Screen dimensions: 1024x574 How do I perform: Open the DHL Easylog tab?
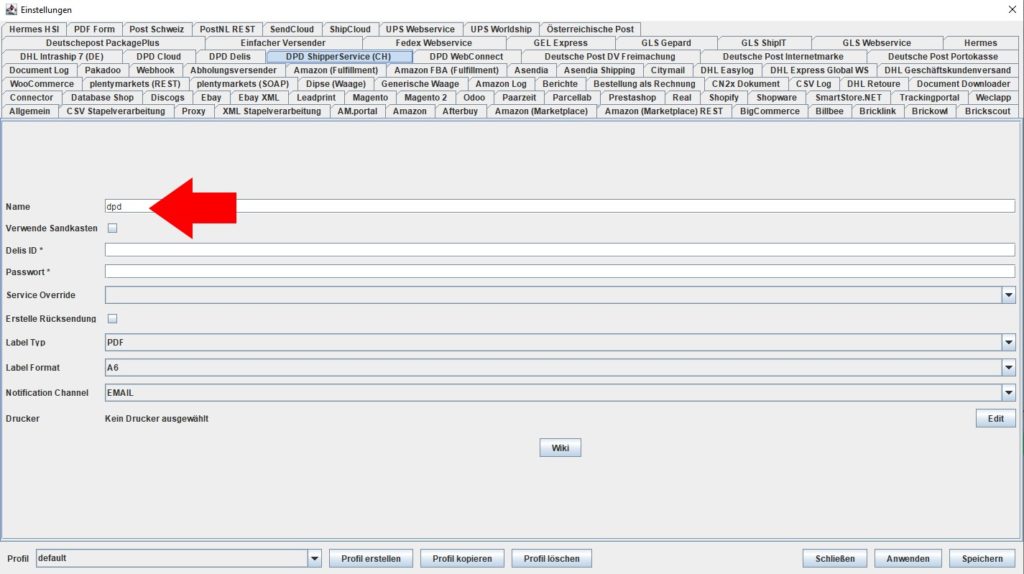727,71
